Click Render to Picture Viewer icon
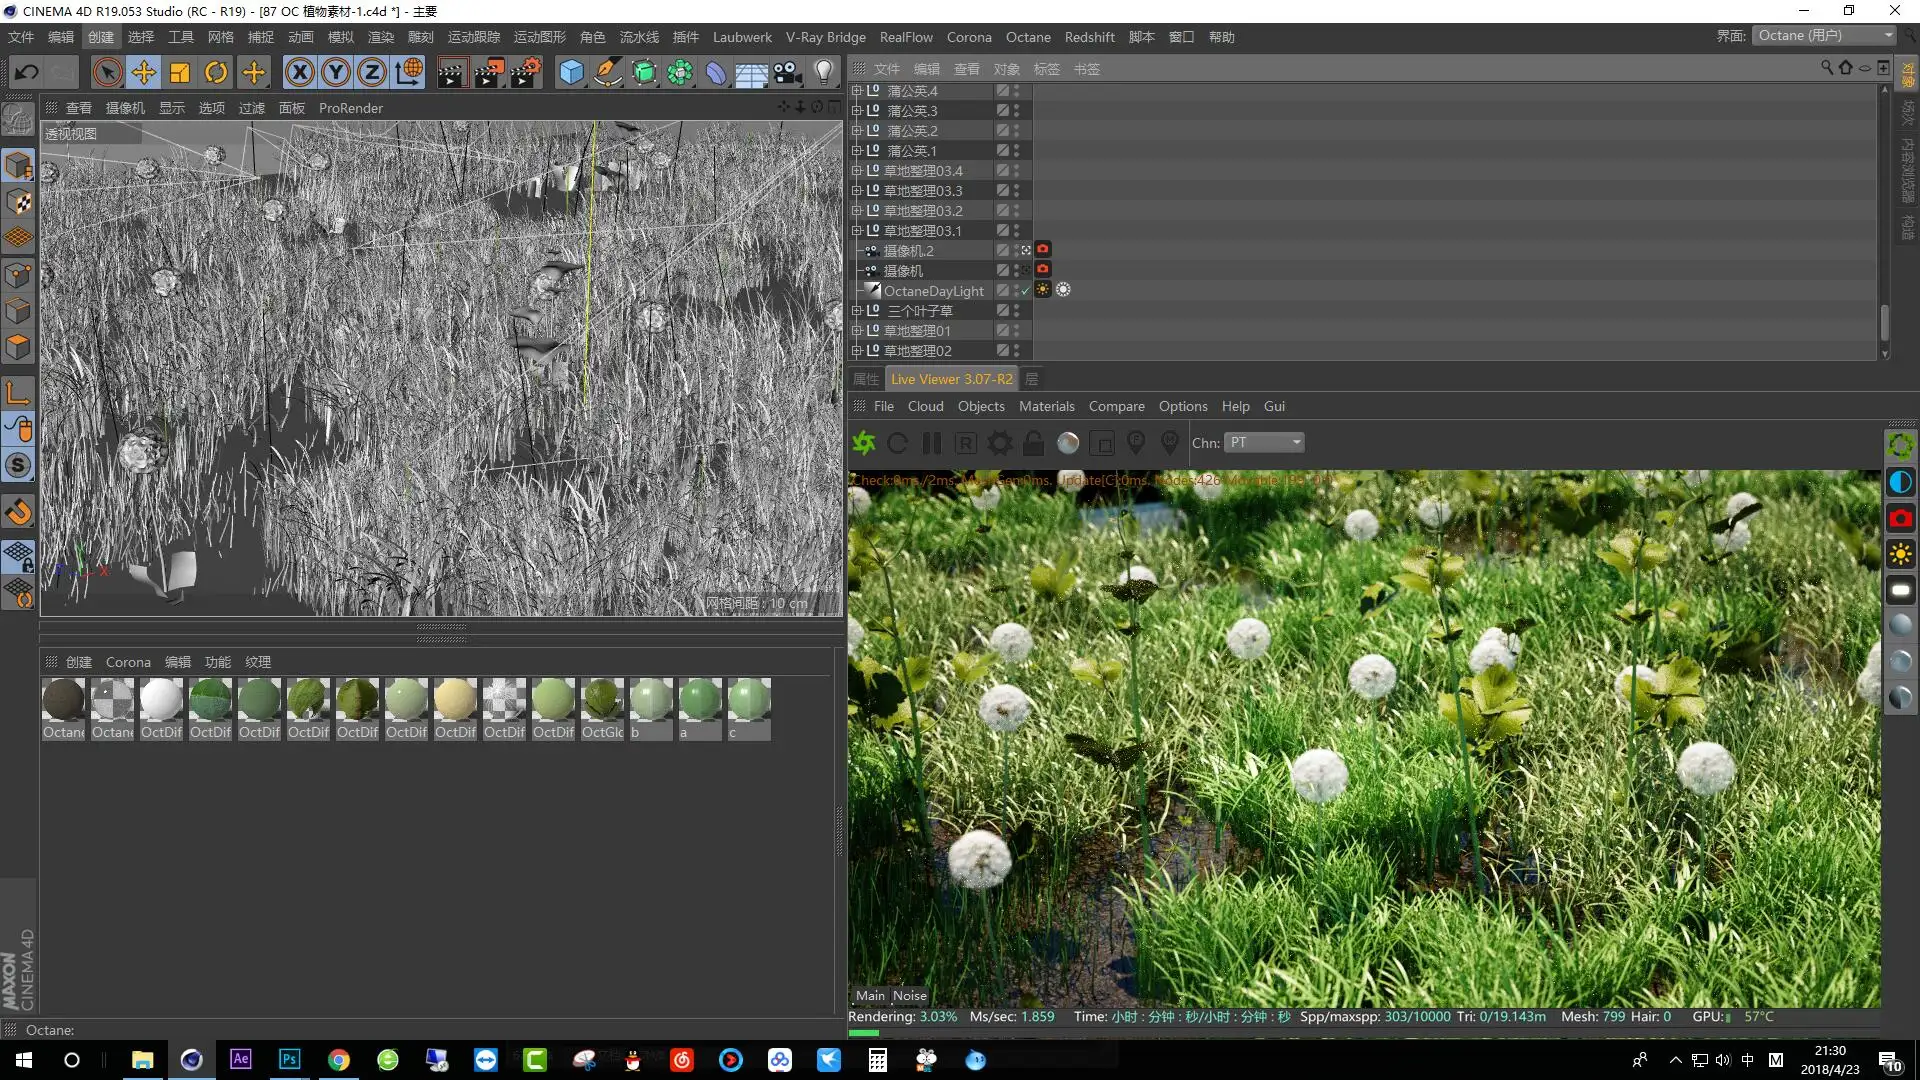The image size is (1920, 1080). 489,72
